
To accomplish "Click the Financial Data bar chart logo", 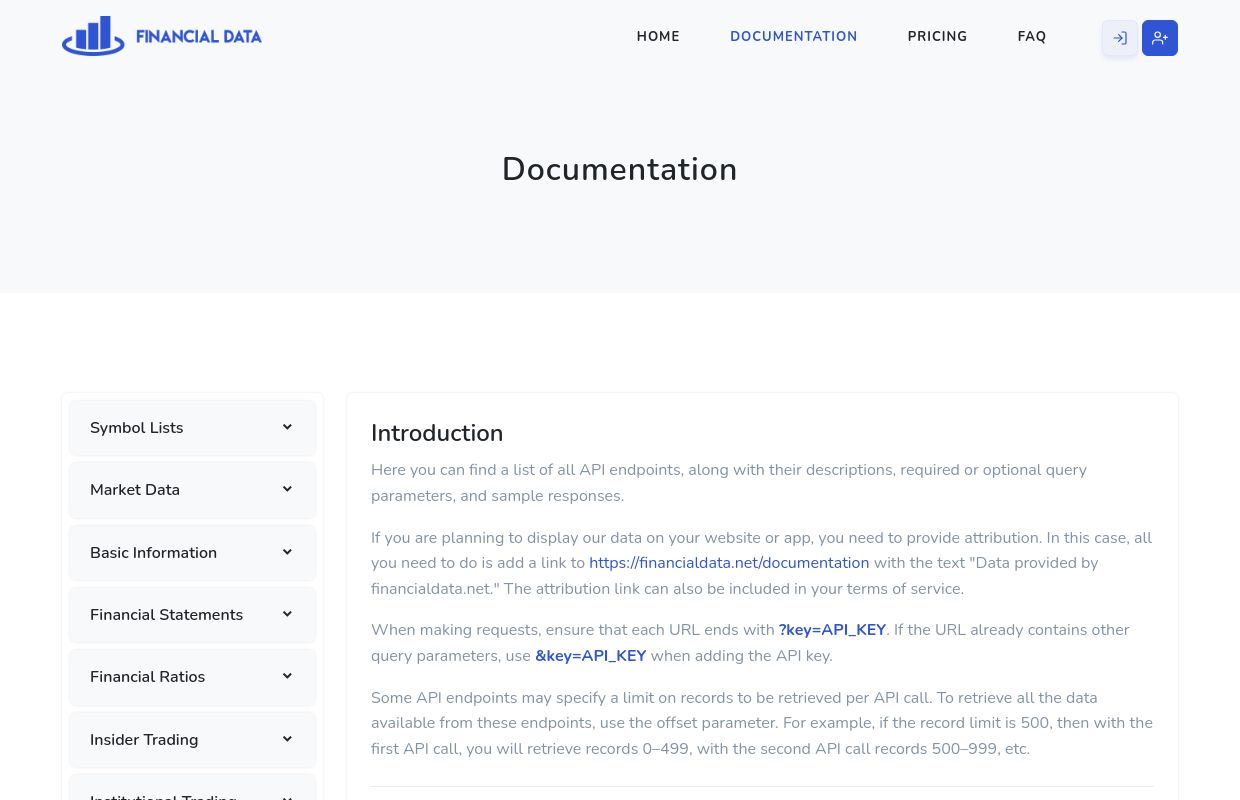I will [x=93, y=36].
